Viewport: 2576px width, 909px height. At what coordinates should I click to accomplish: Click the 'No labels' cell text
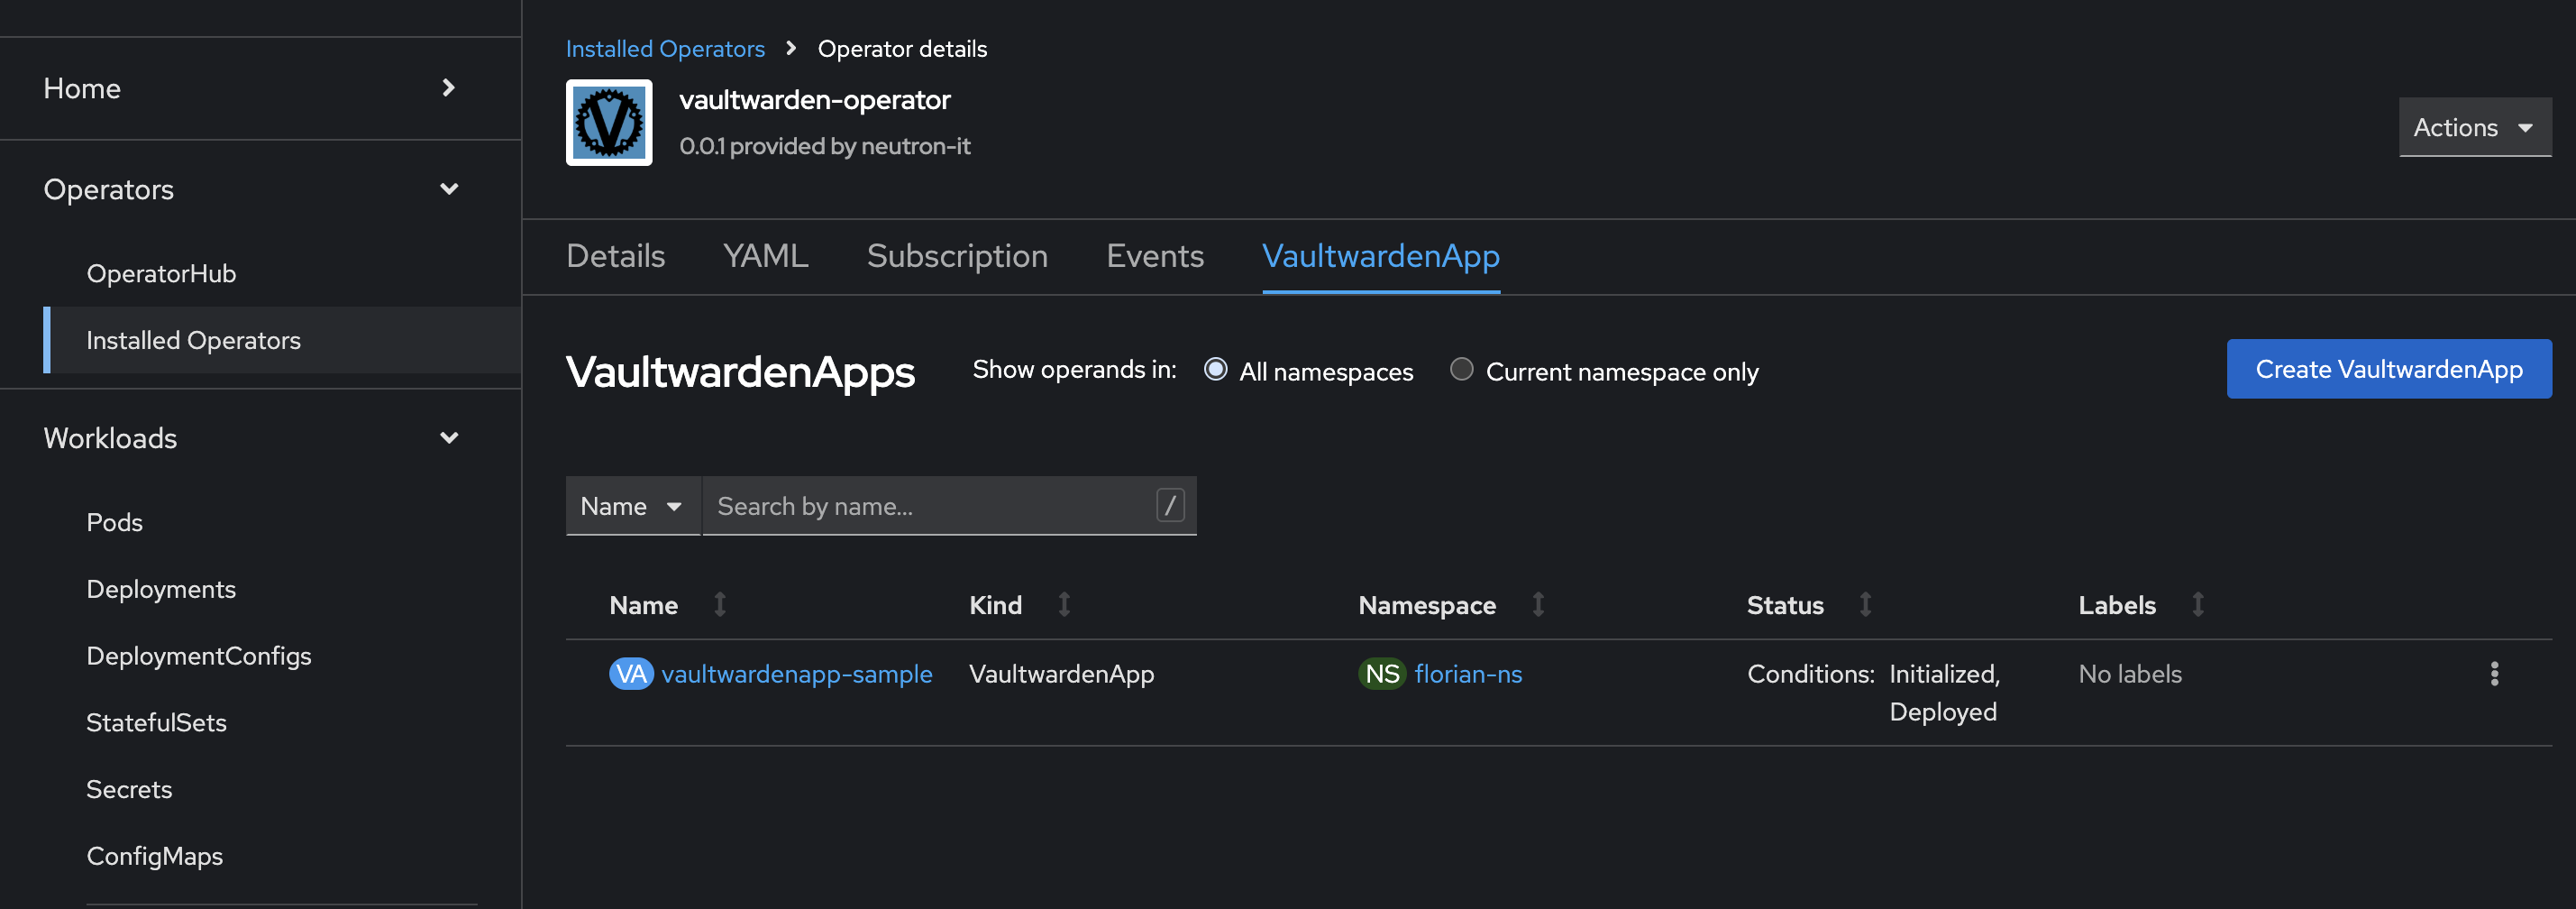click(x=2130, y=674)
